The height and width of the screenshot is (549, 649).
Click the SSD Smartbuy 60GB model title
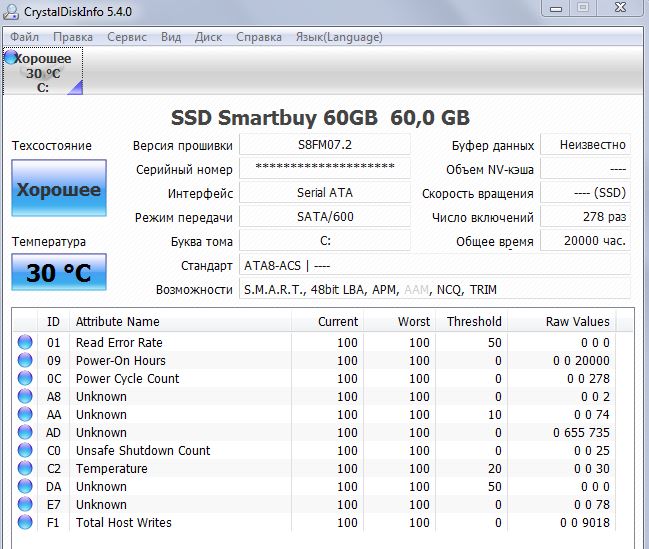pyautogui.click(x=320, y=118)
